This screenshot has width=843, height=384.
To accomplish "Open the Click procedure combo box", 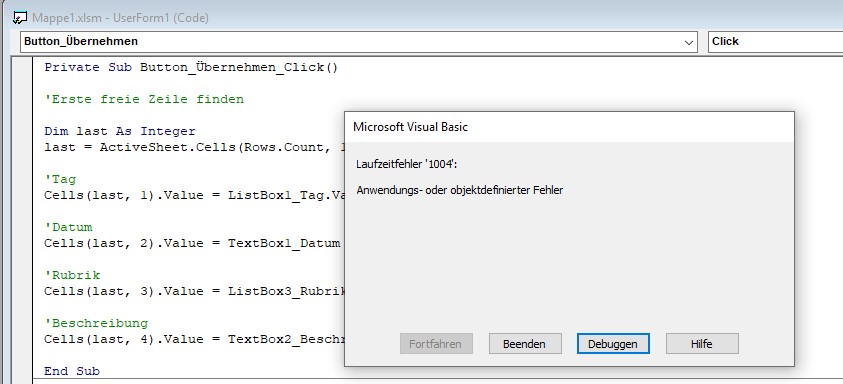I will click(775, 41).
